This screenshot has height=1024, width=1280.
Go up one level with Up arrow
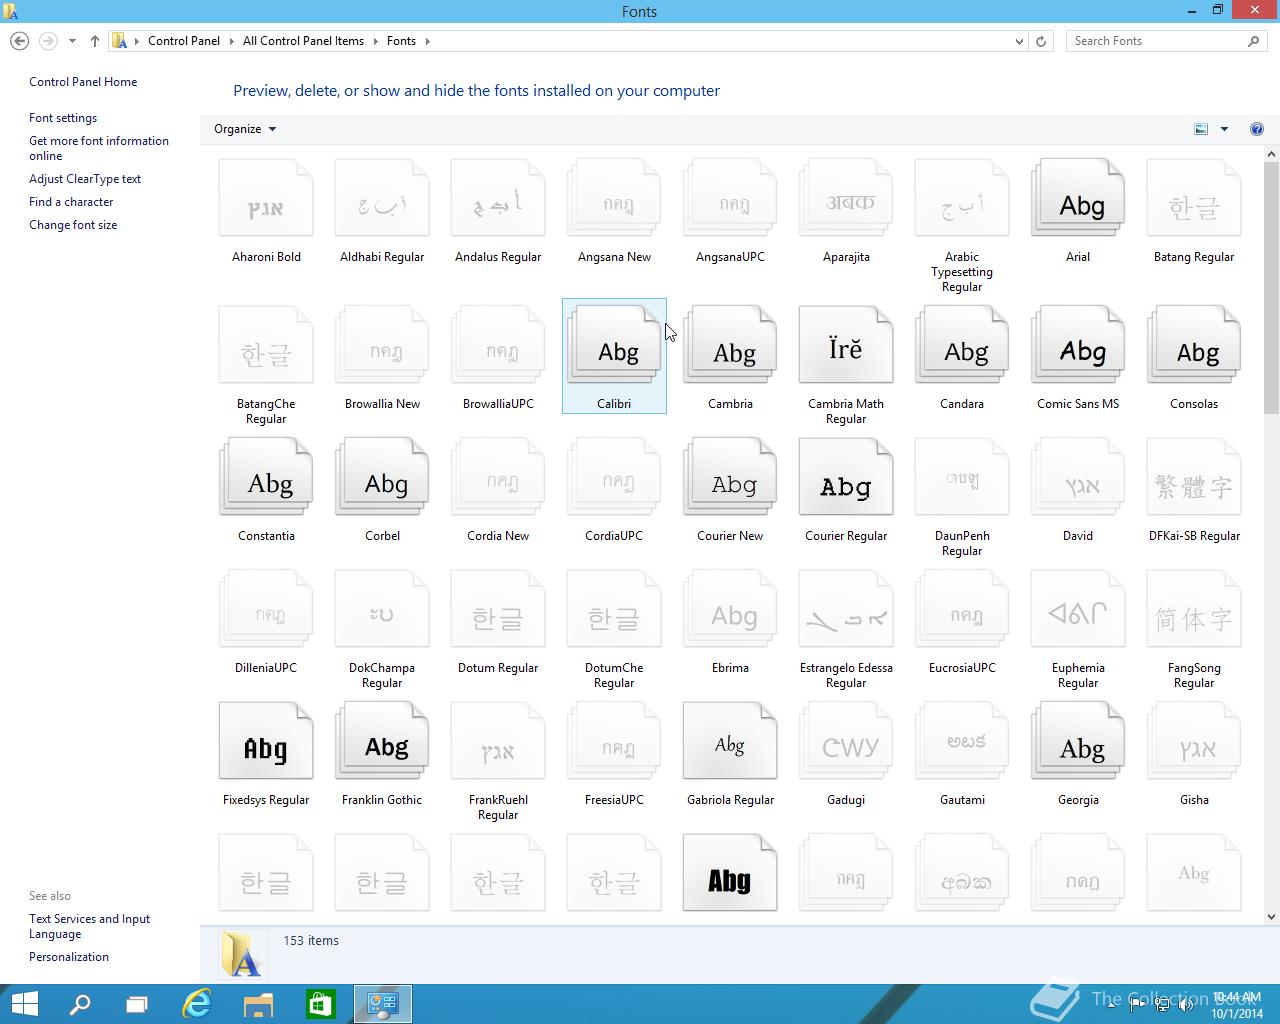(x=95, y=41)
